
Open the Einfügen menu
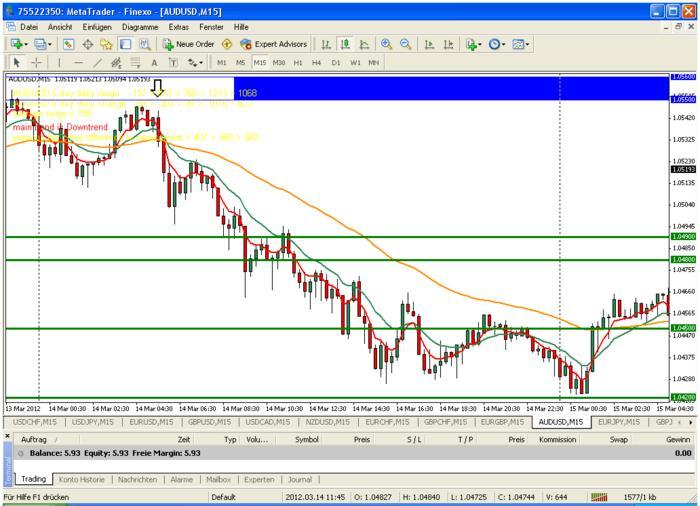point(97,27)
